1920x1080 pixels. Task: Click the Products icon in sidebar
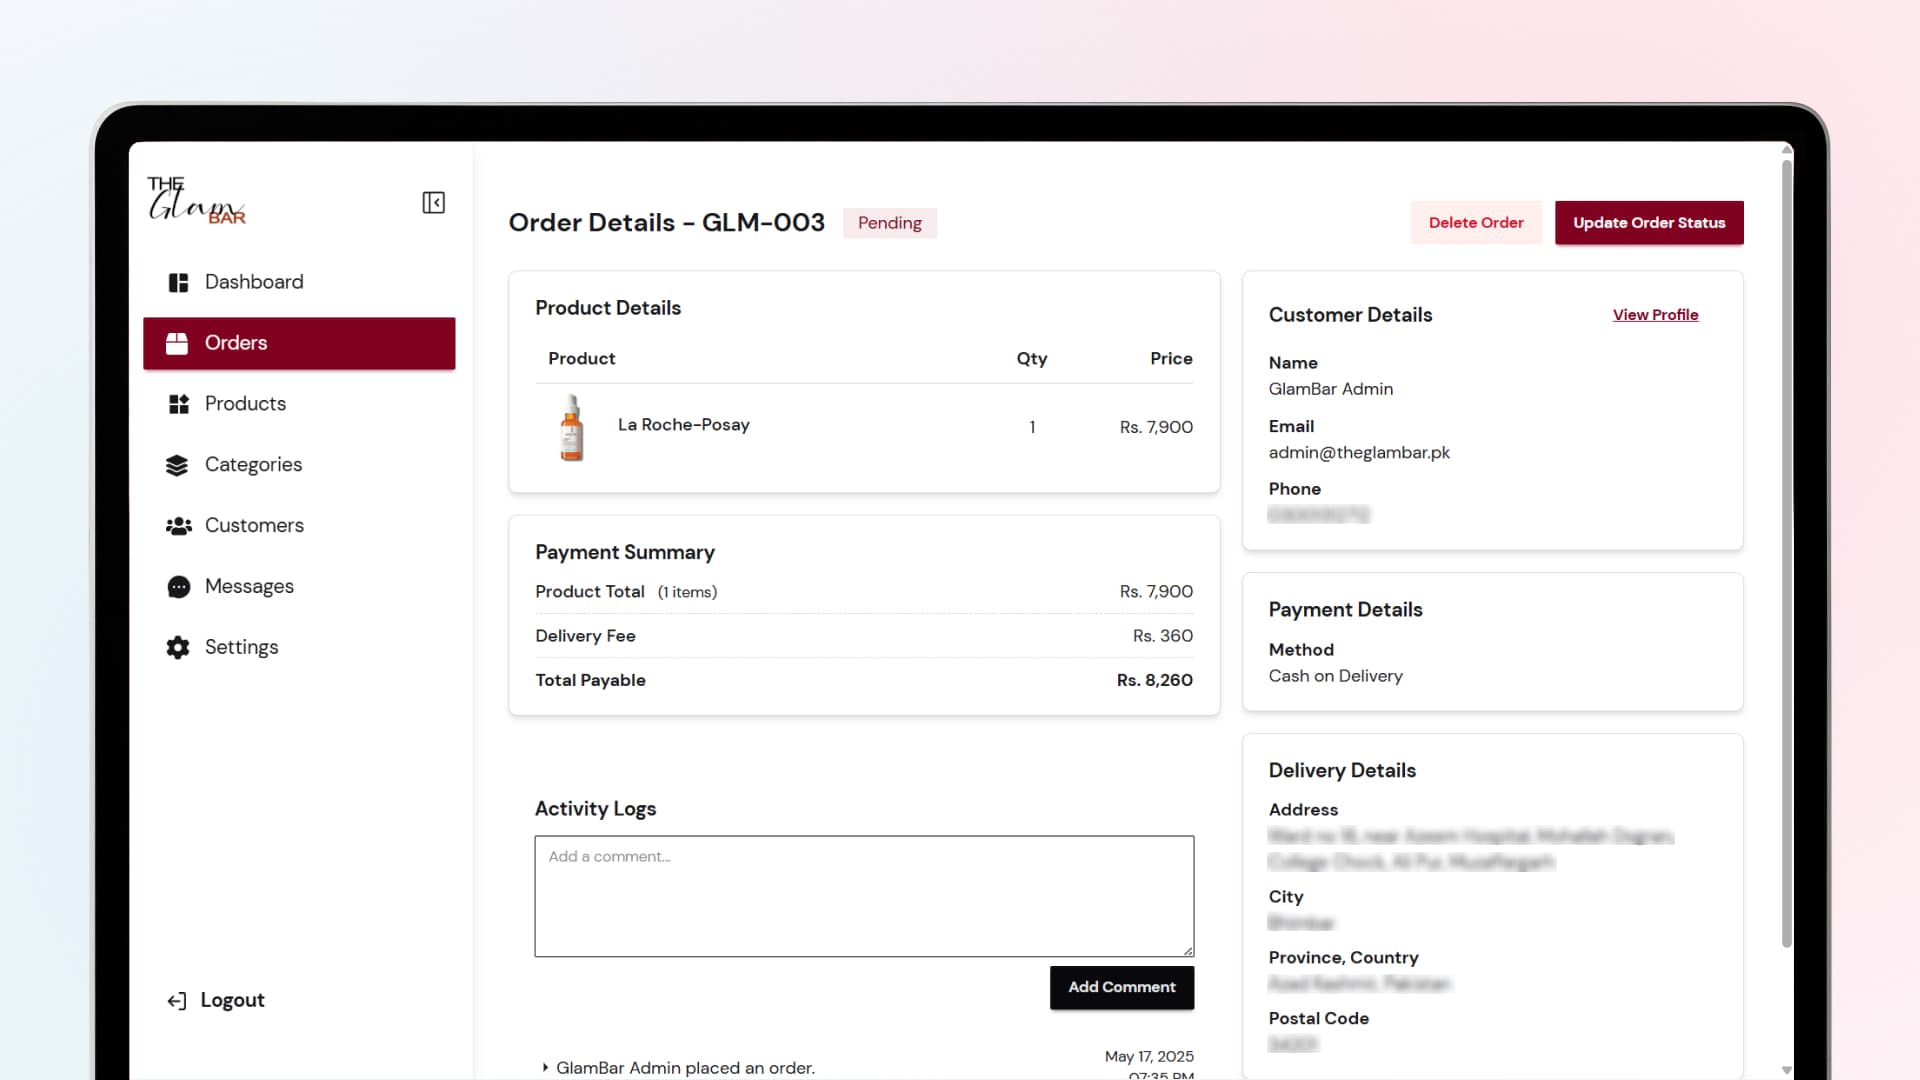[x=178, y=404]
